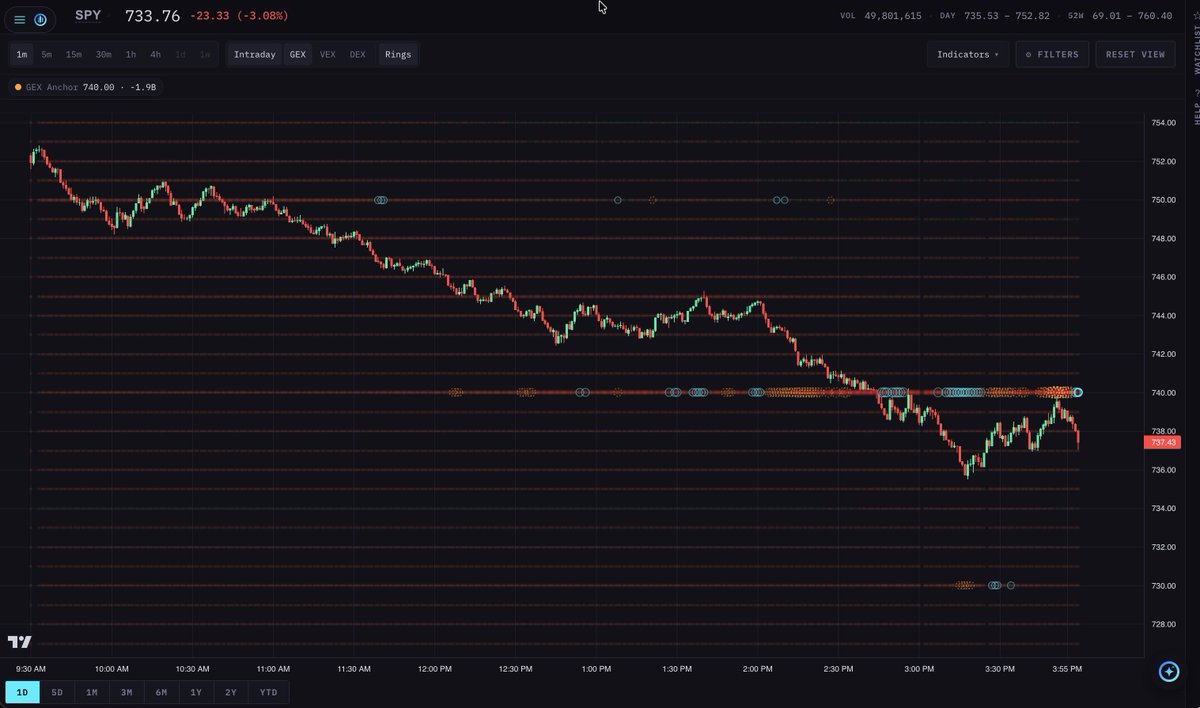1200x708 pixels.
Task: Click the 9:30 AM time axis label
Action: (x=31, y=669)
